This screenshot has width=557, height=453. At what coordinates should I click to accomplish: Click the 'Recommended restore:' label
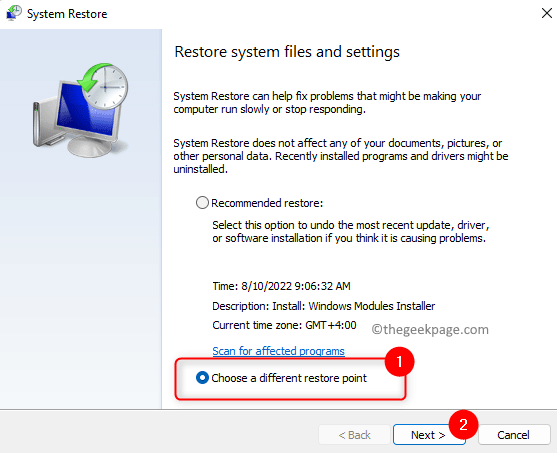[267, 203]
